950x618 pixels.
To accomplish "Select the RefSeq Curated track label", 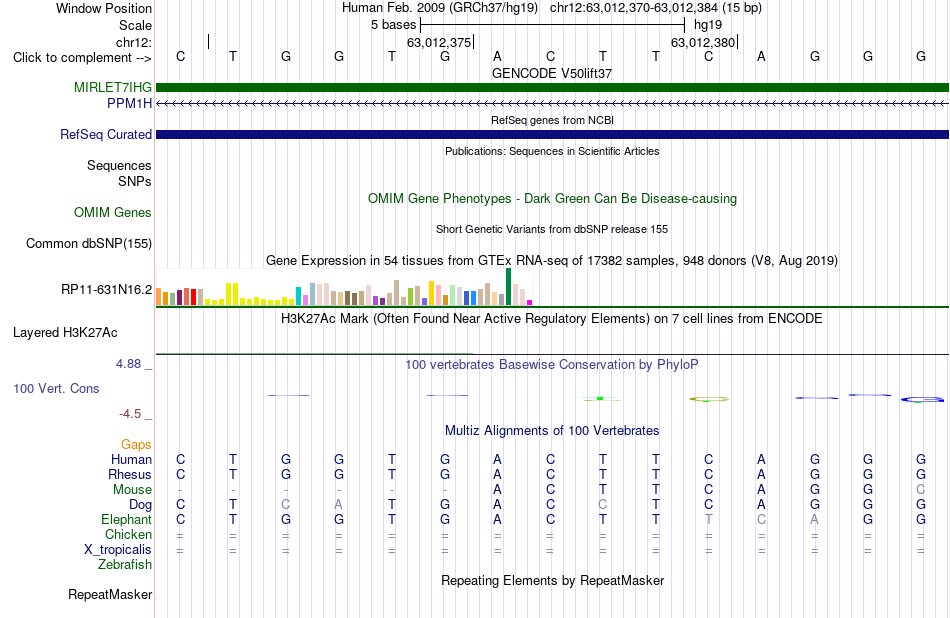I will click(106, 135).
